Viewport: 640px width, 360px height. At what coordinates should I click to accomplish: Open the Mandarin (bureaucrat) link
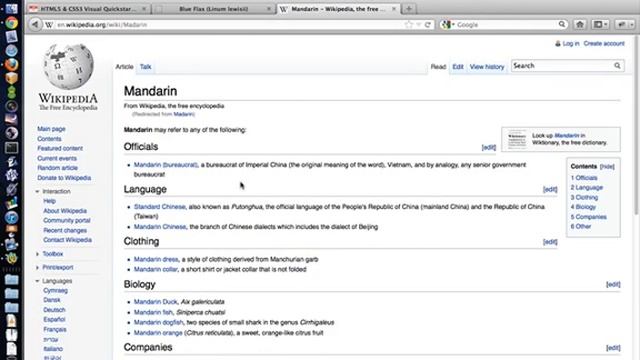pyautogui.click(x=165, y=165)
